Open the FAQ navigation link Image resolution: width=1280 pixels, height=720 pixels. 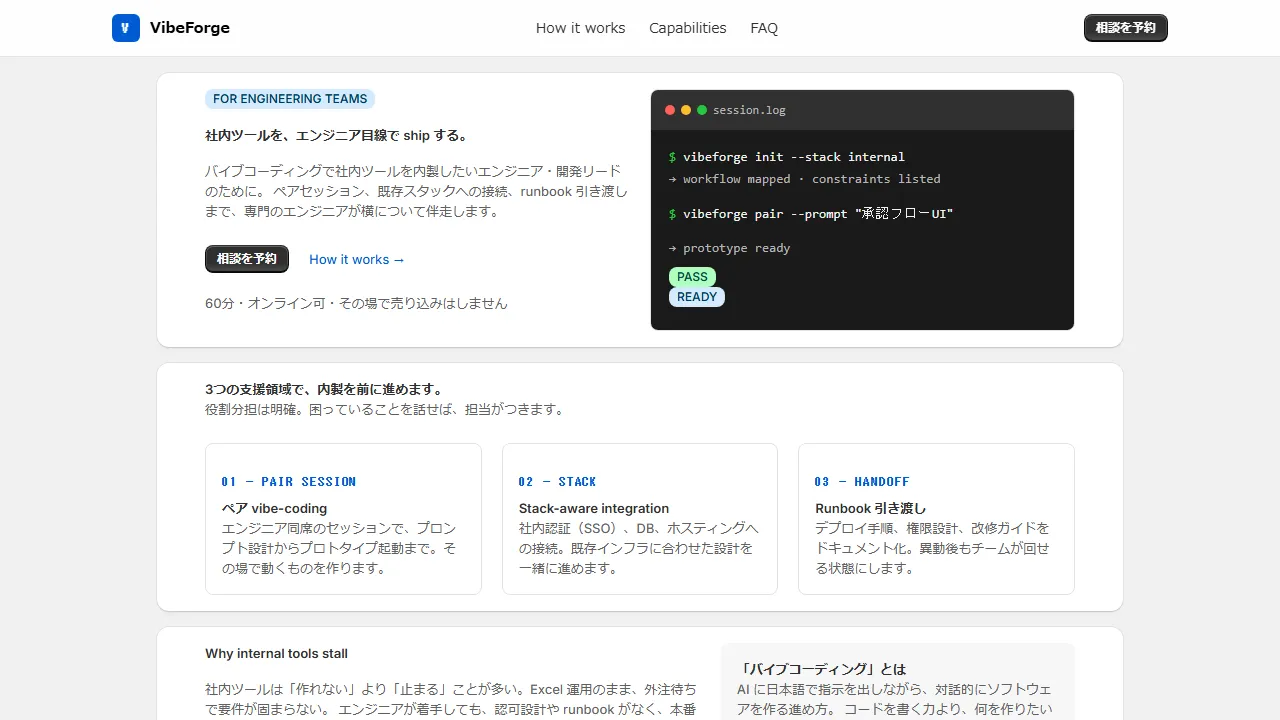click(x=764, y=28)
